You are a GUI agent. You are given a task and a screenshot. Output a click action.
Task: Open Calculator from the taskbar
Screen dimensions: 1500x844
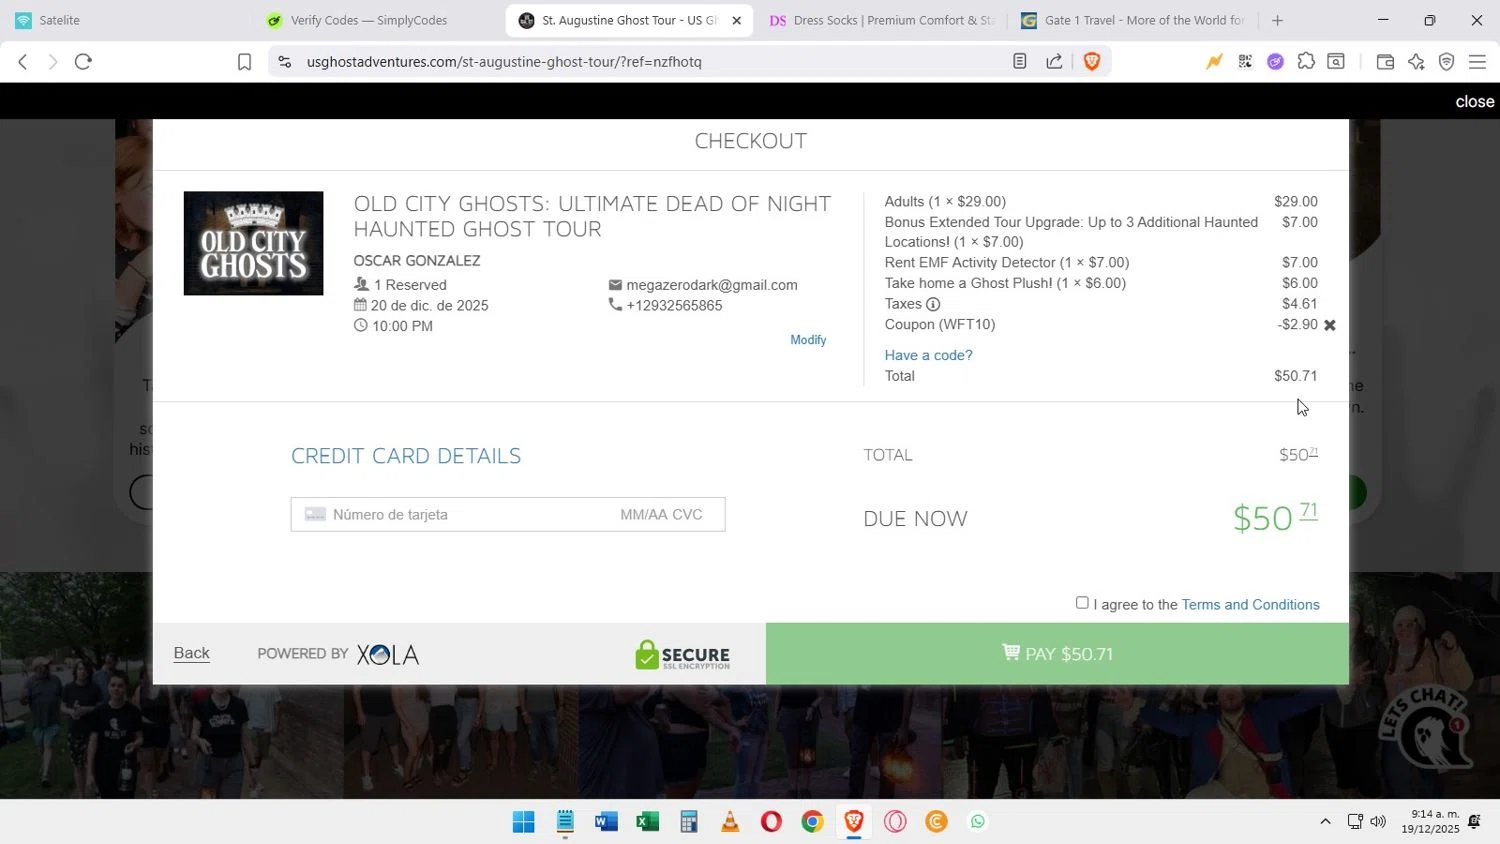point(688,822)
